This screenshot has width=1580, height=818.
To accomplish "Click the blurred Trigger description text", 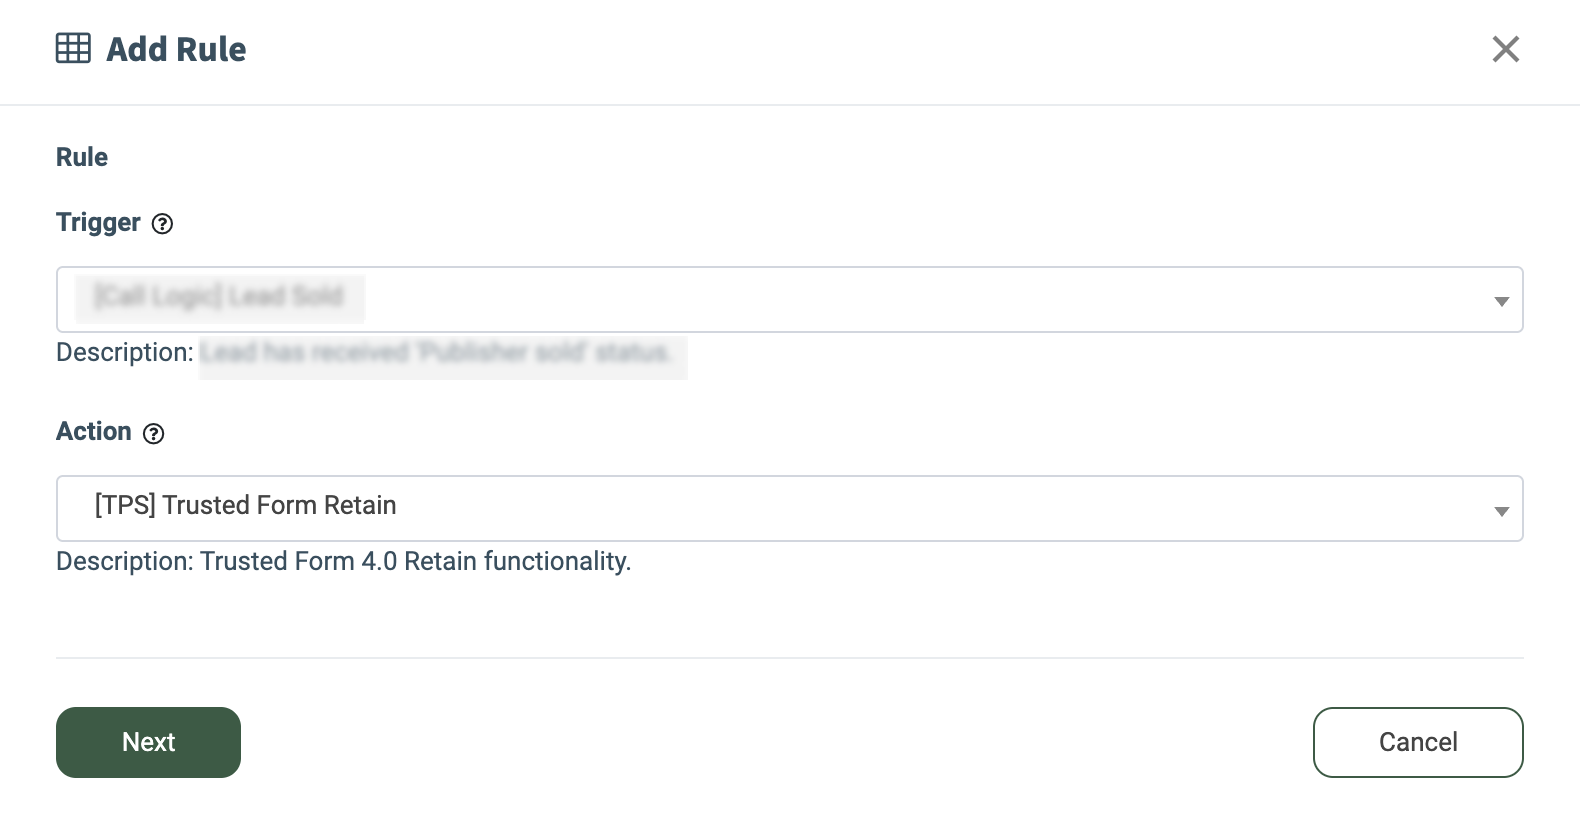I will pyautogui.click(x=437, y=353).
